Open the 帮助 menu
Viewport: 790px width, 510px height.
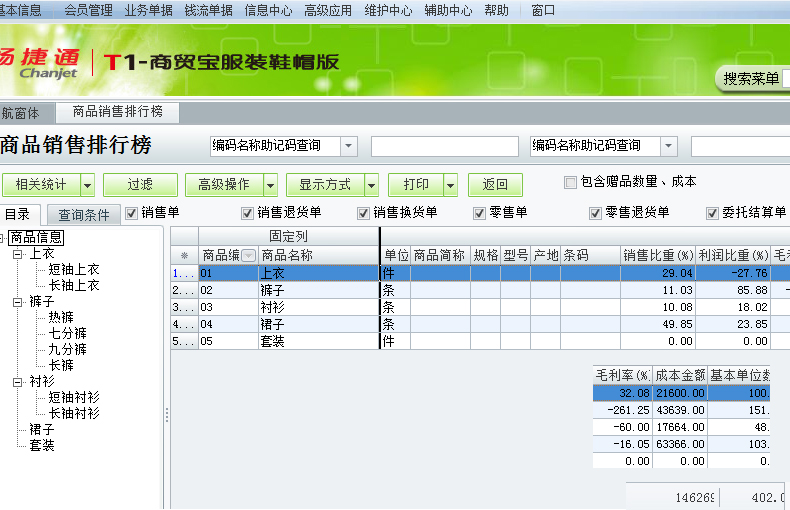[496, 10]
